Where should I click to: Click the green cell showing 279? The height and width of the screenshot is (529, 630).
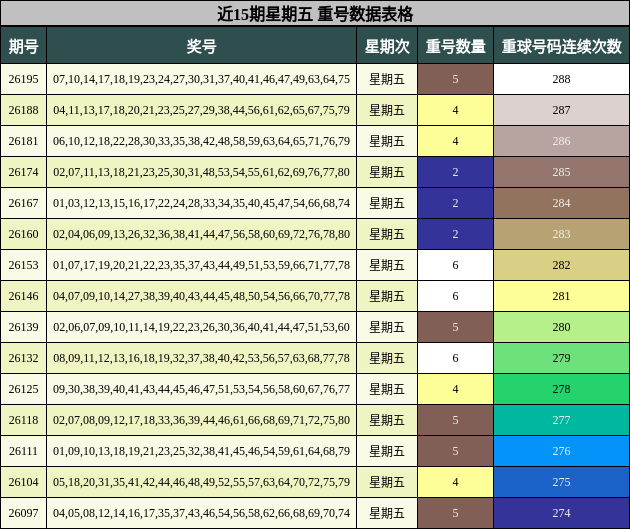click(x=561, y=358)
